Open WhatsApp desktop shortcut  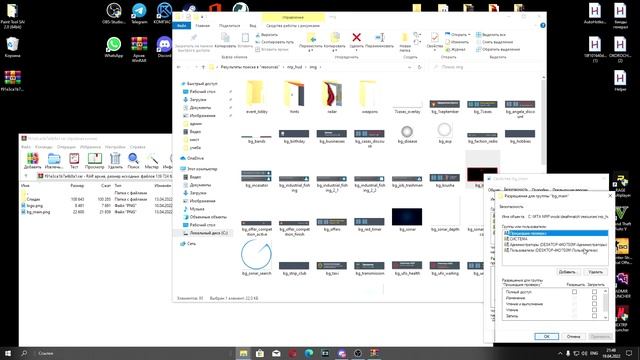click(114, 47)
